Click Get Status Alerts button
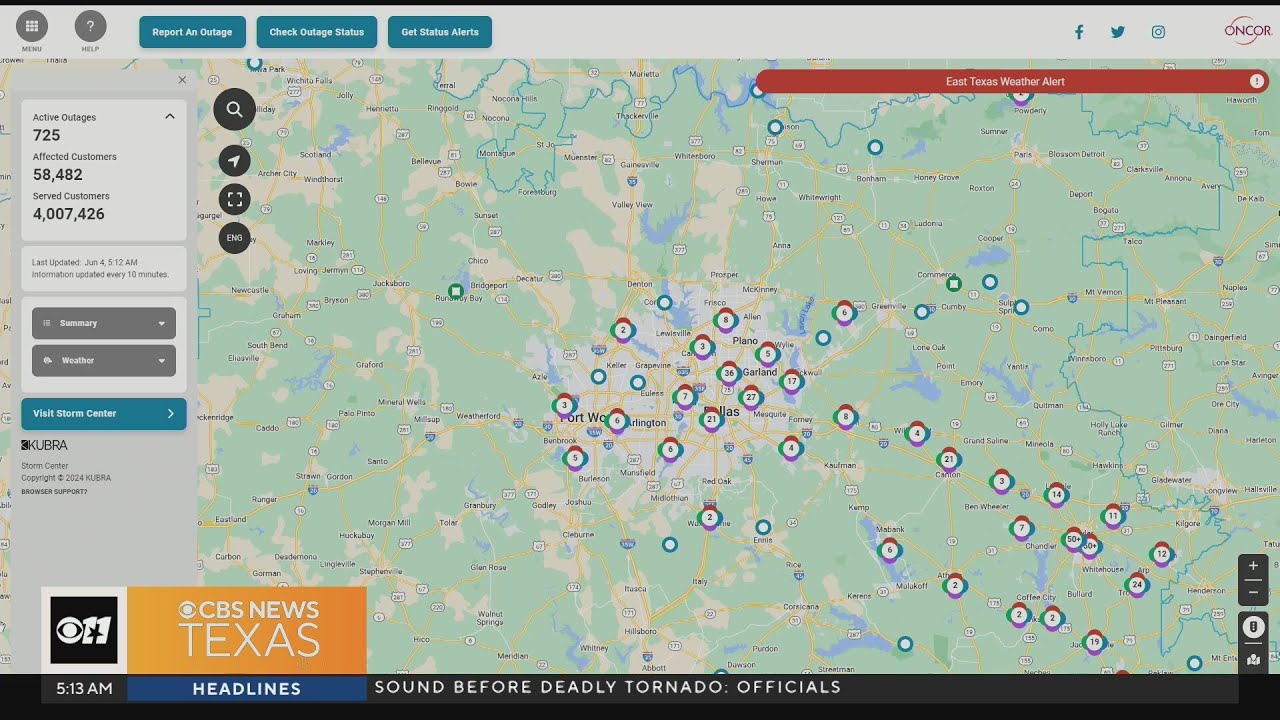The image size is (1280, 720). 440,32
